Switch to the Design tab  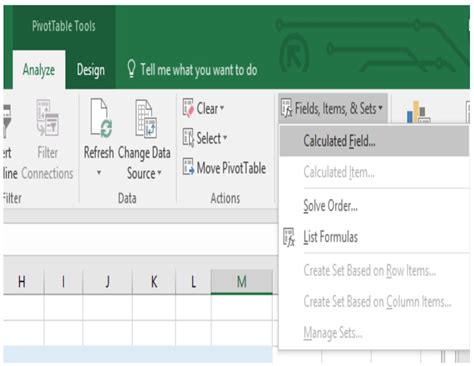(x=91, y=70)
